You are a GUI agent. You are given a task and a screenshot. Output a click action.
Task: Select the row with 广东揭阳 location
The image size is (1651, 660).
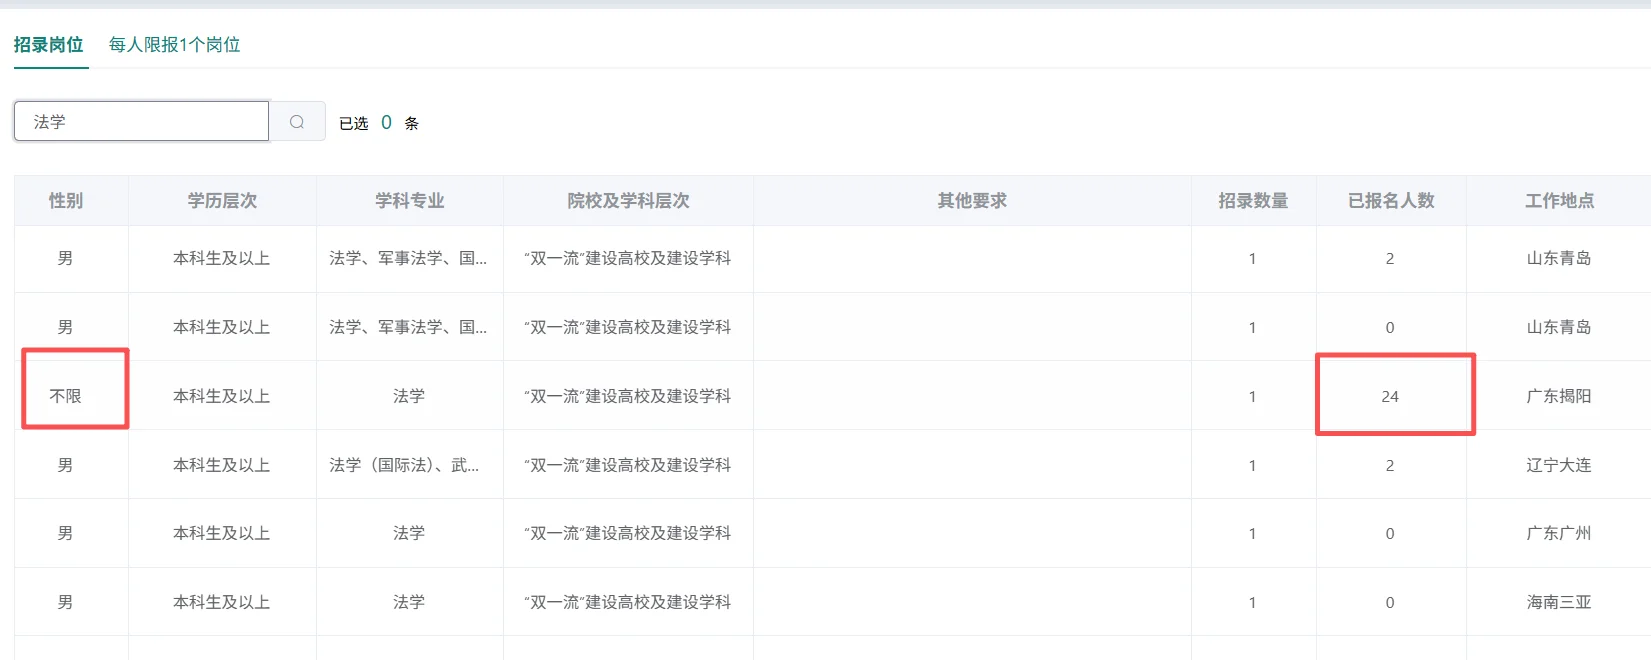tap(832, 396)
